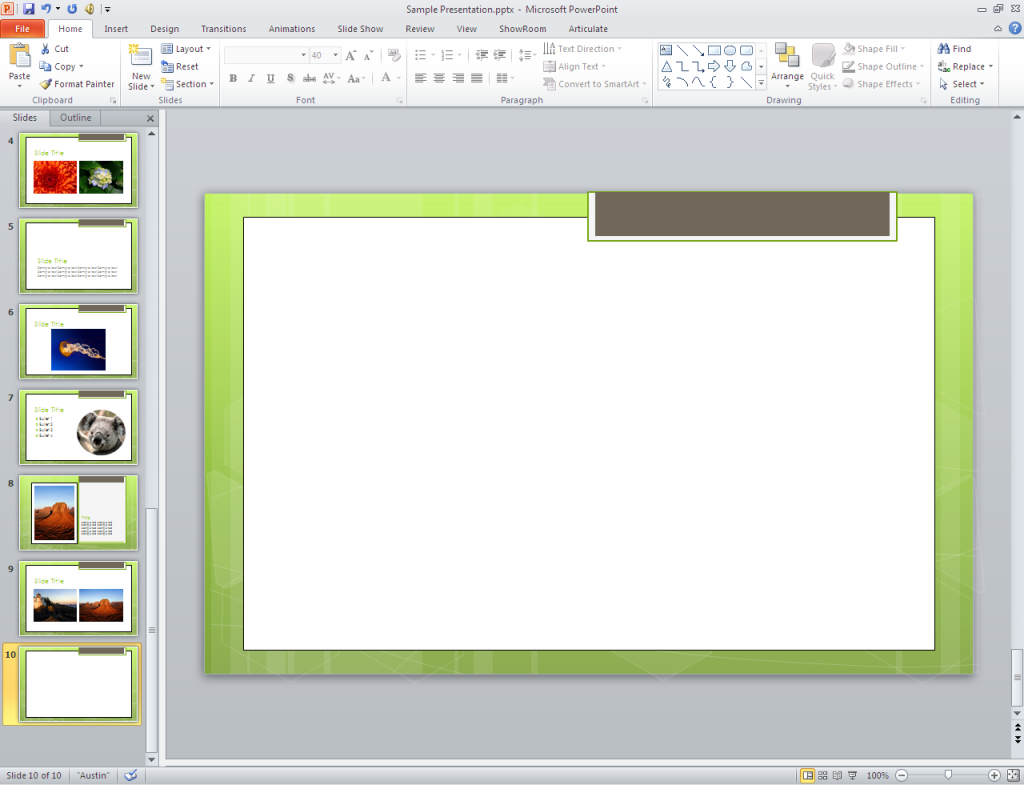The image size is (1024, 785).
Task: Toggle Normal view button in status bar
Action: 807,775
